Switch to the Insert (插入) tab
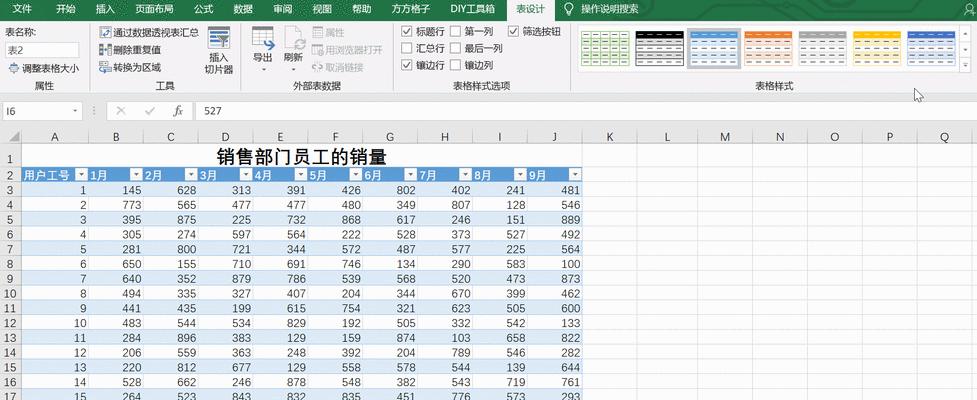This screenshot has height=400, width=977. pyautogui.click(x=105, y=9)
